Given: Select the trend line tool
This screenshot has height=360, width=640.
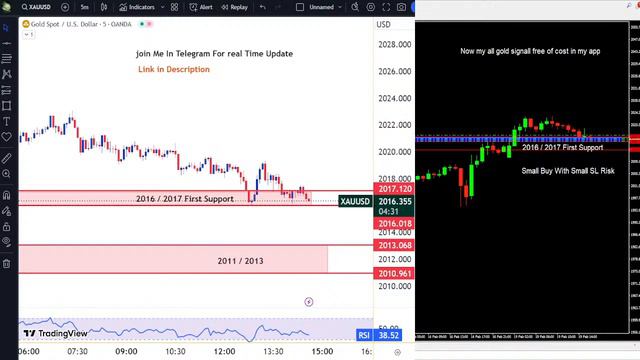Looking at the screenshot, I should point(6,43).
